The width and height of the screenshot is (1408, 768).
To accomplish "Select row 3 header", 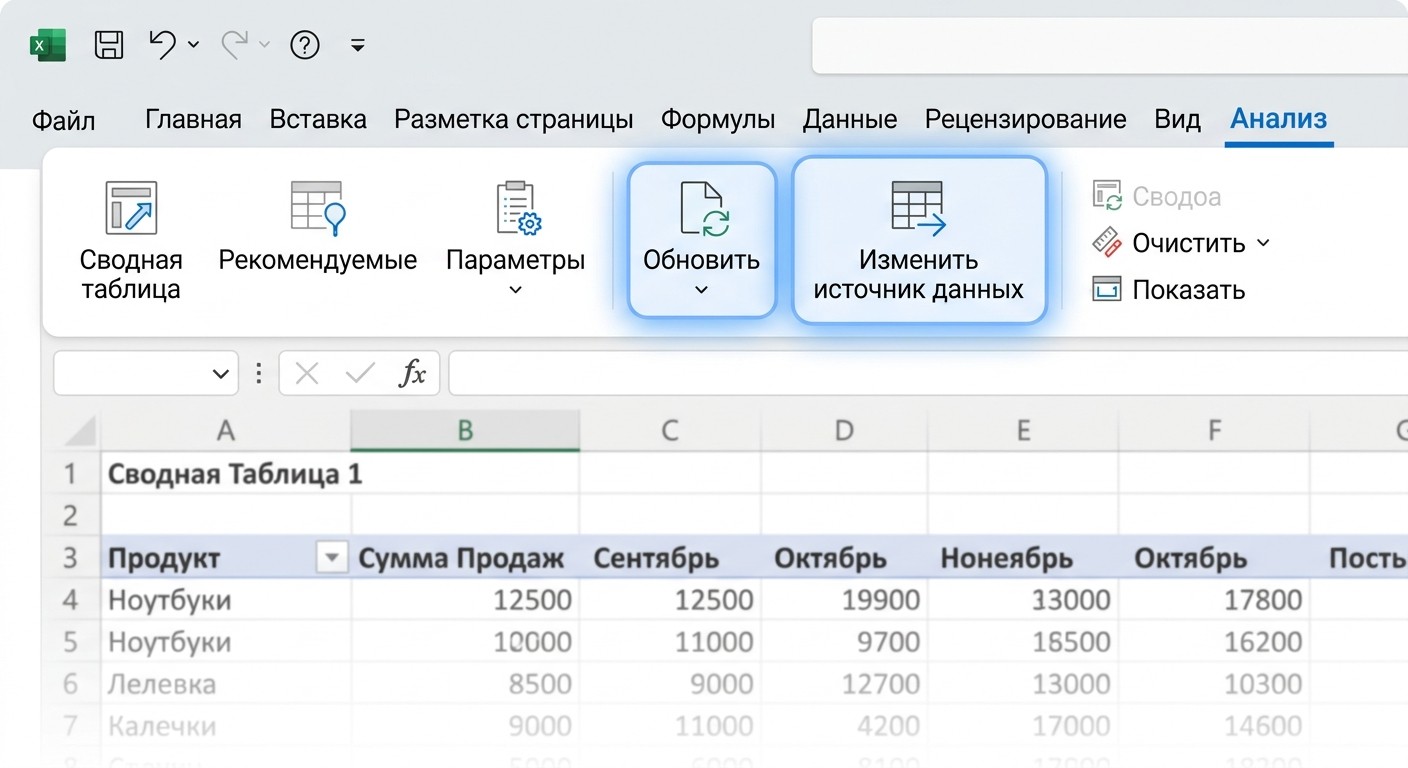I will (x=70, y=558).
